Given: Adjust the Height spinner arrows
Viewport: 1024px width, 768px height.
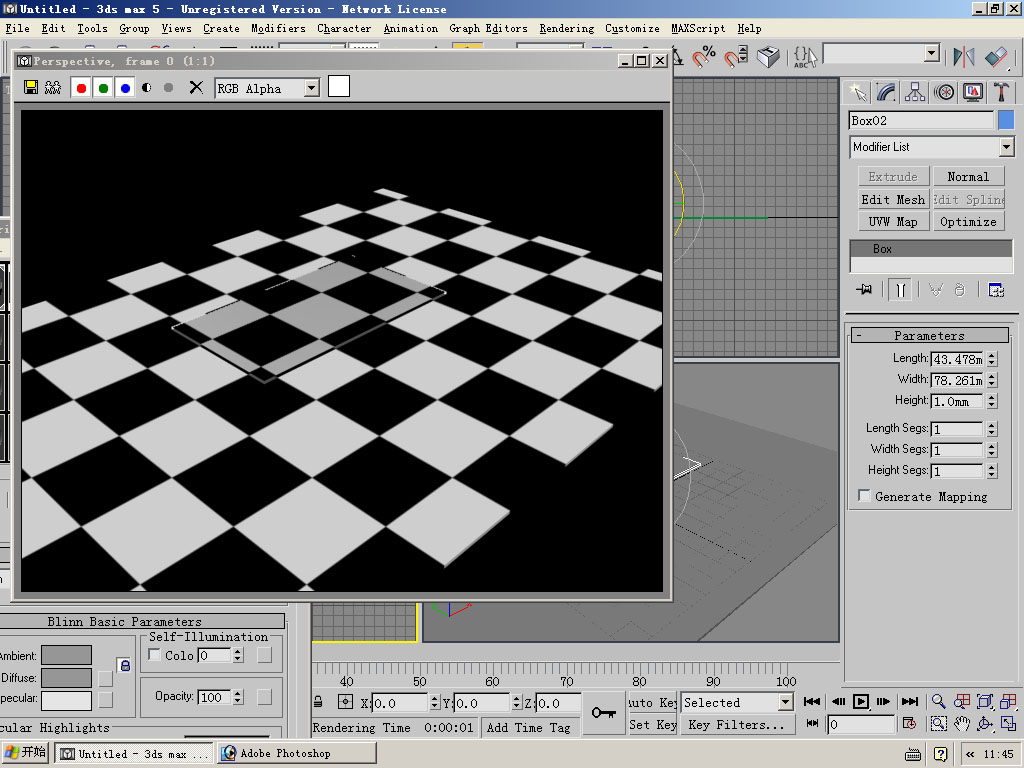Looking at the screenshot, I should pos(992,401).
